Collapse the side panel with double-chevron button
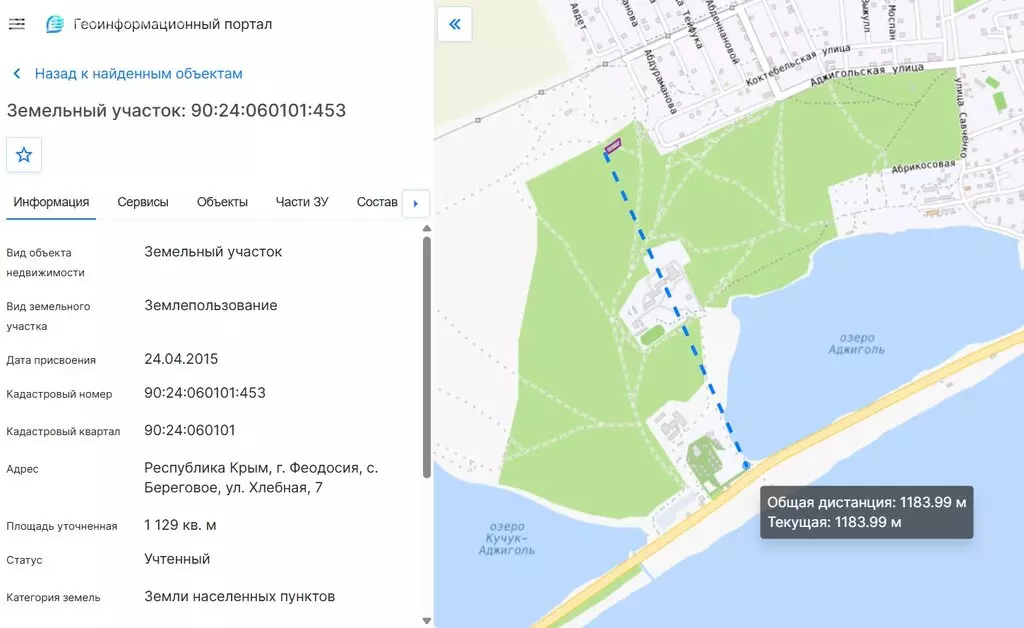Viewport: 1024px width, 628px height. (455, 24)
